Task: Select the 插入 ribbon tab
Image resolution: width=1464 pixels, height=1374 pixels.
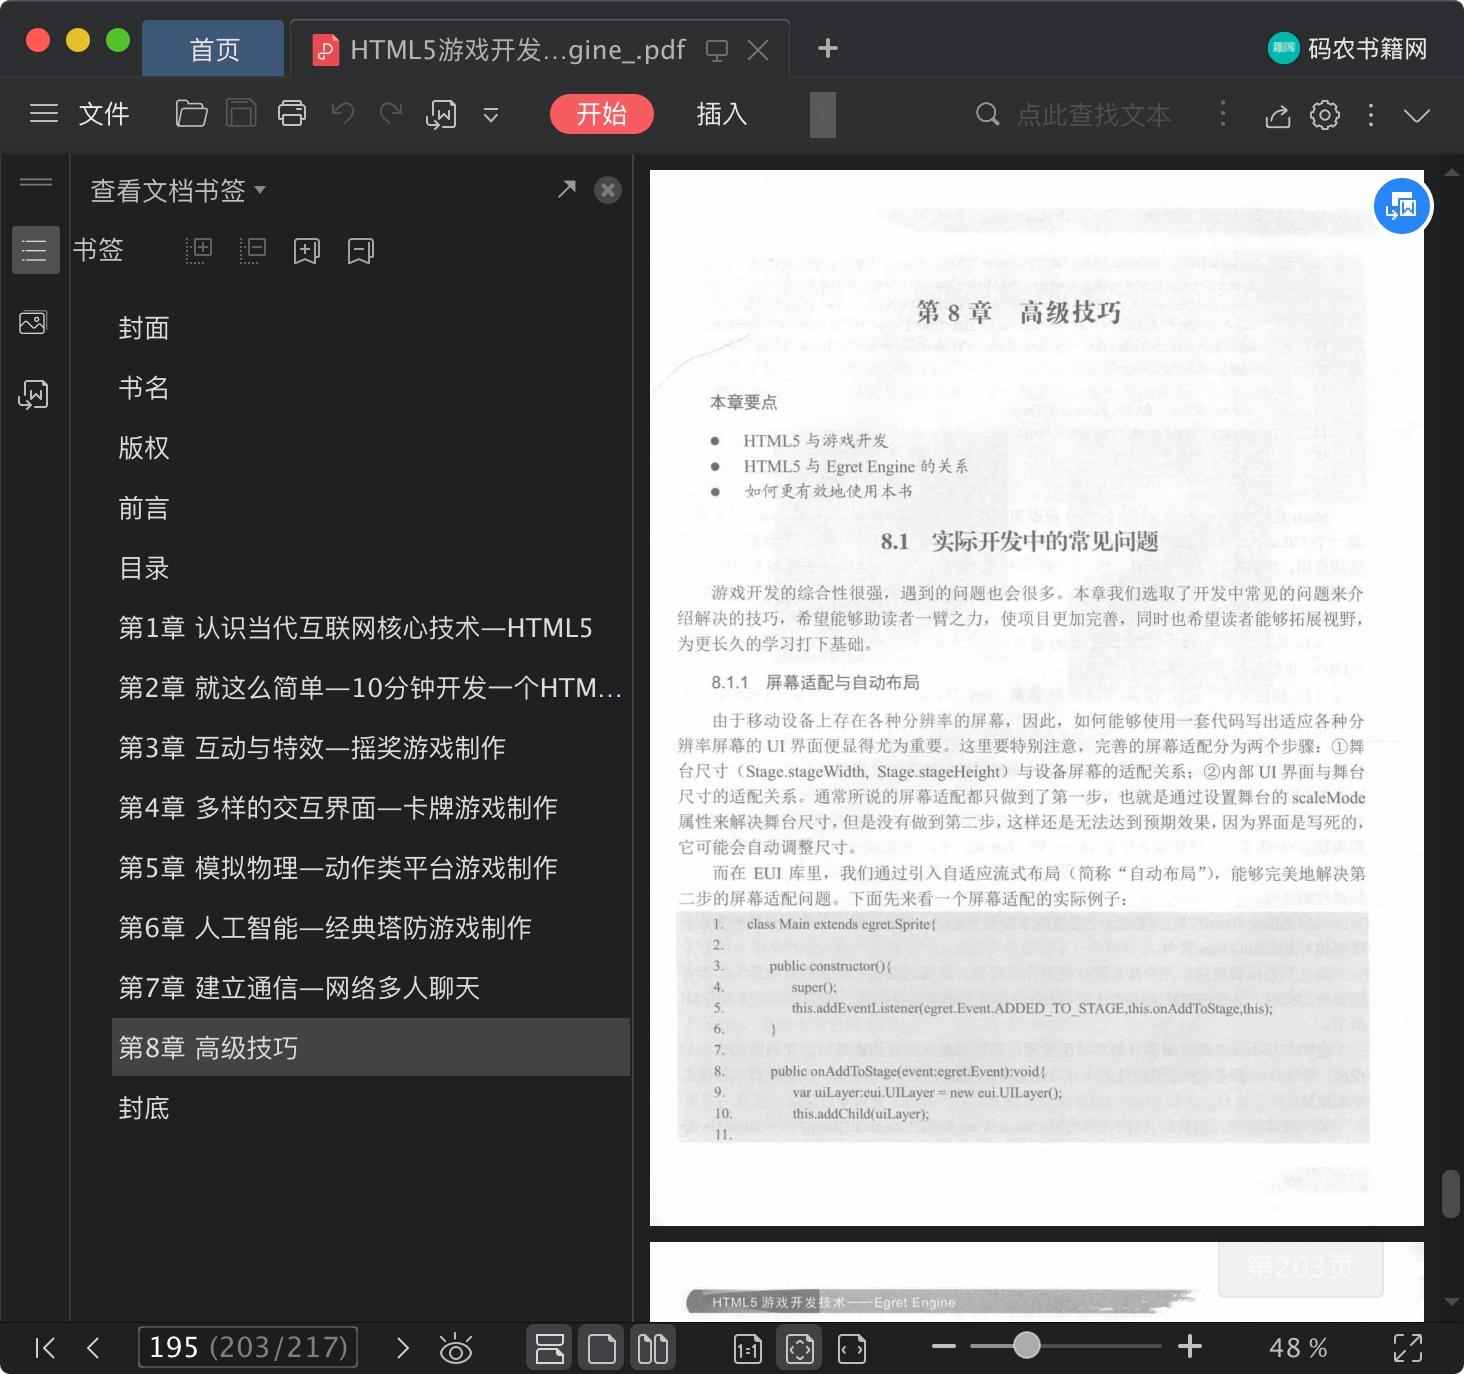Action: (x=722, y=114)
